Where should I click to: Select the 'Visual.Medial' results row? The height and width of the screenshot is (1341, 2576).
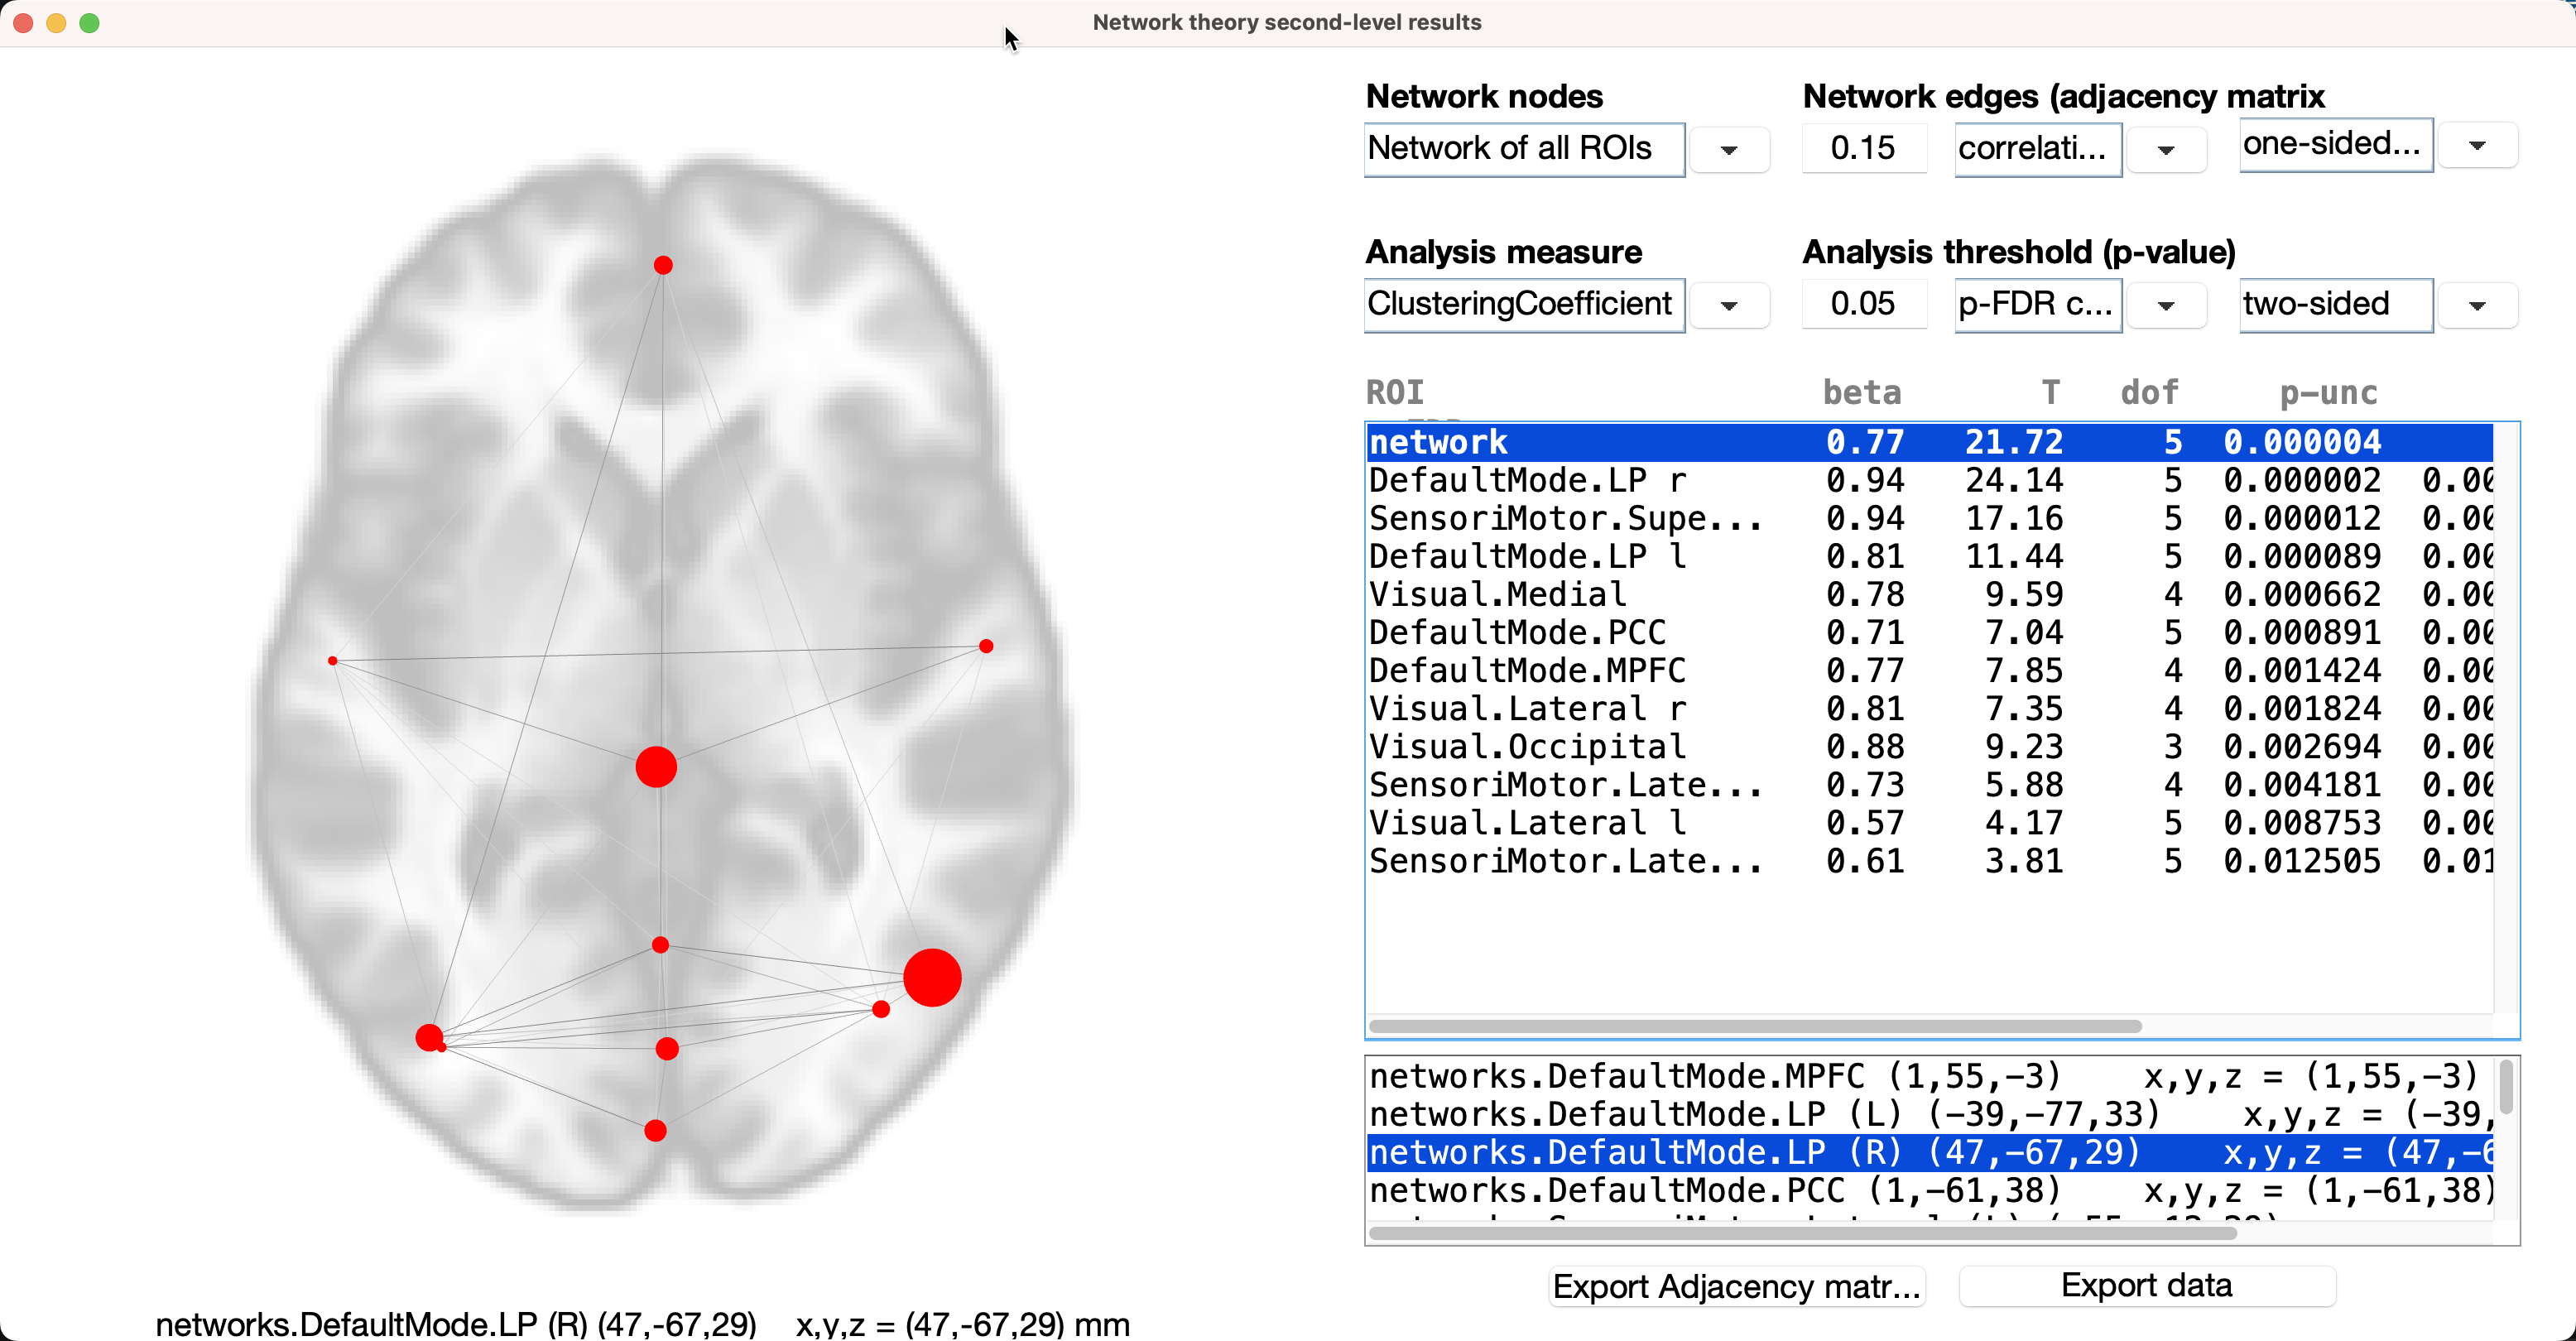[1930, 594]
